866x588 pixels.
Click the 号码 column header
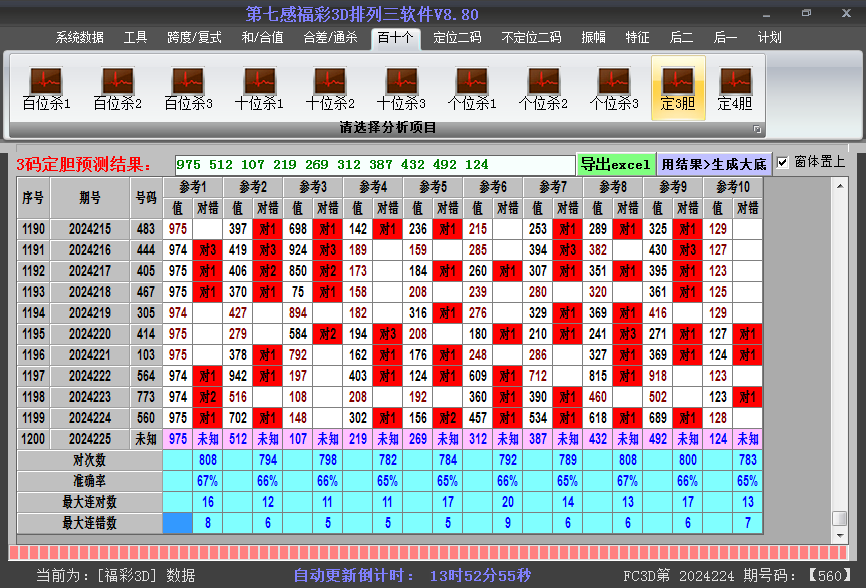click(x=146, y=198)
